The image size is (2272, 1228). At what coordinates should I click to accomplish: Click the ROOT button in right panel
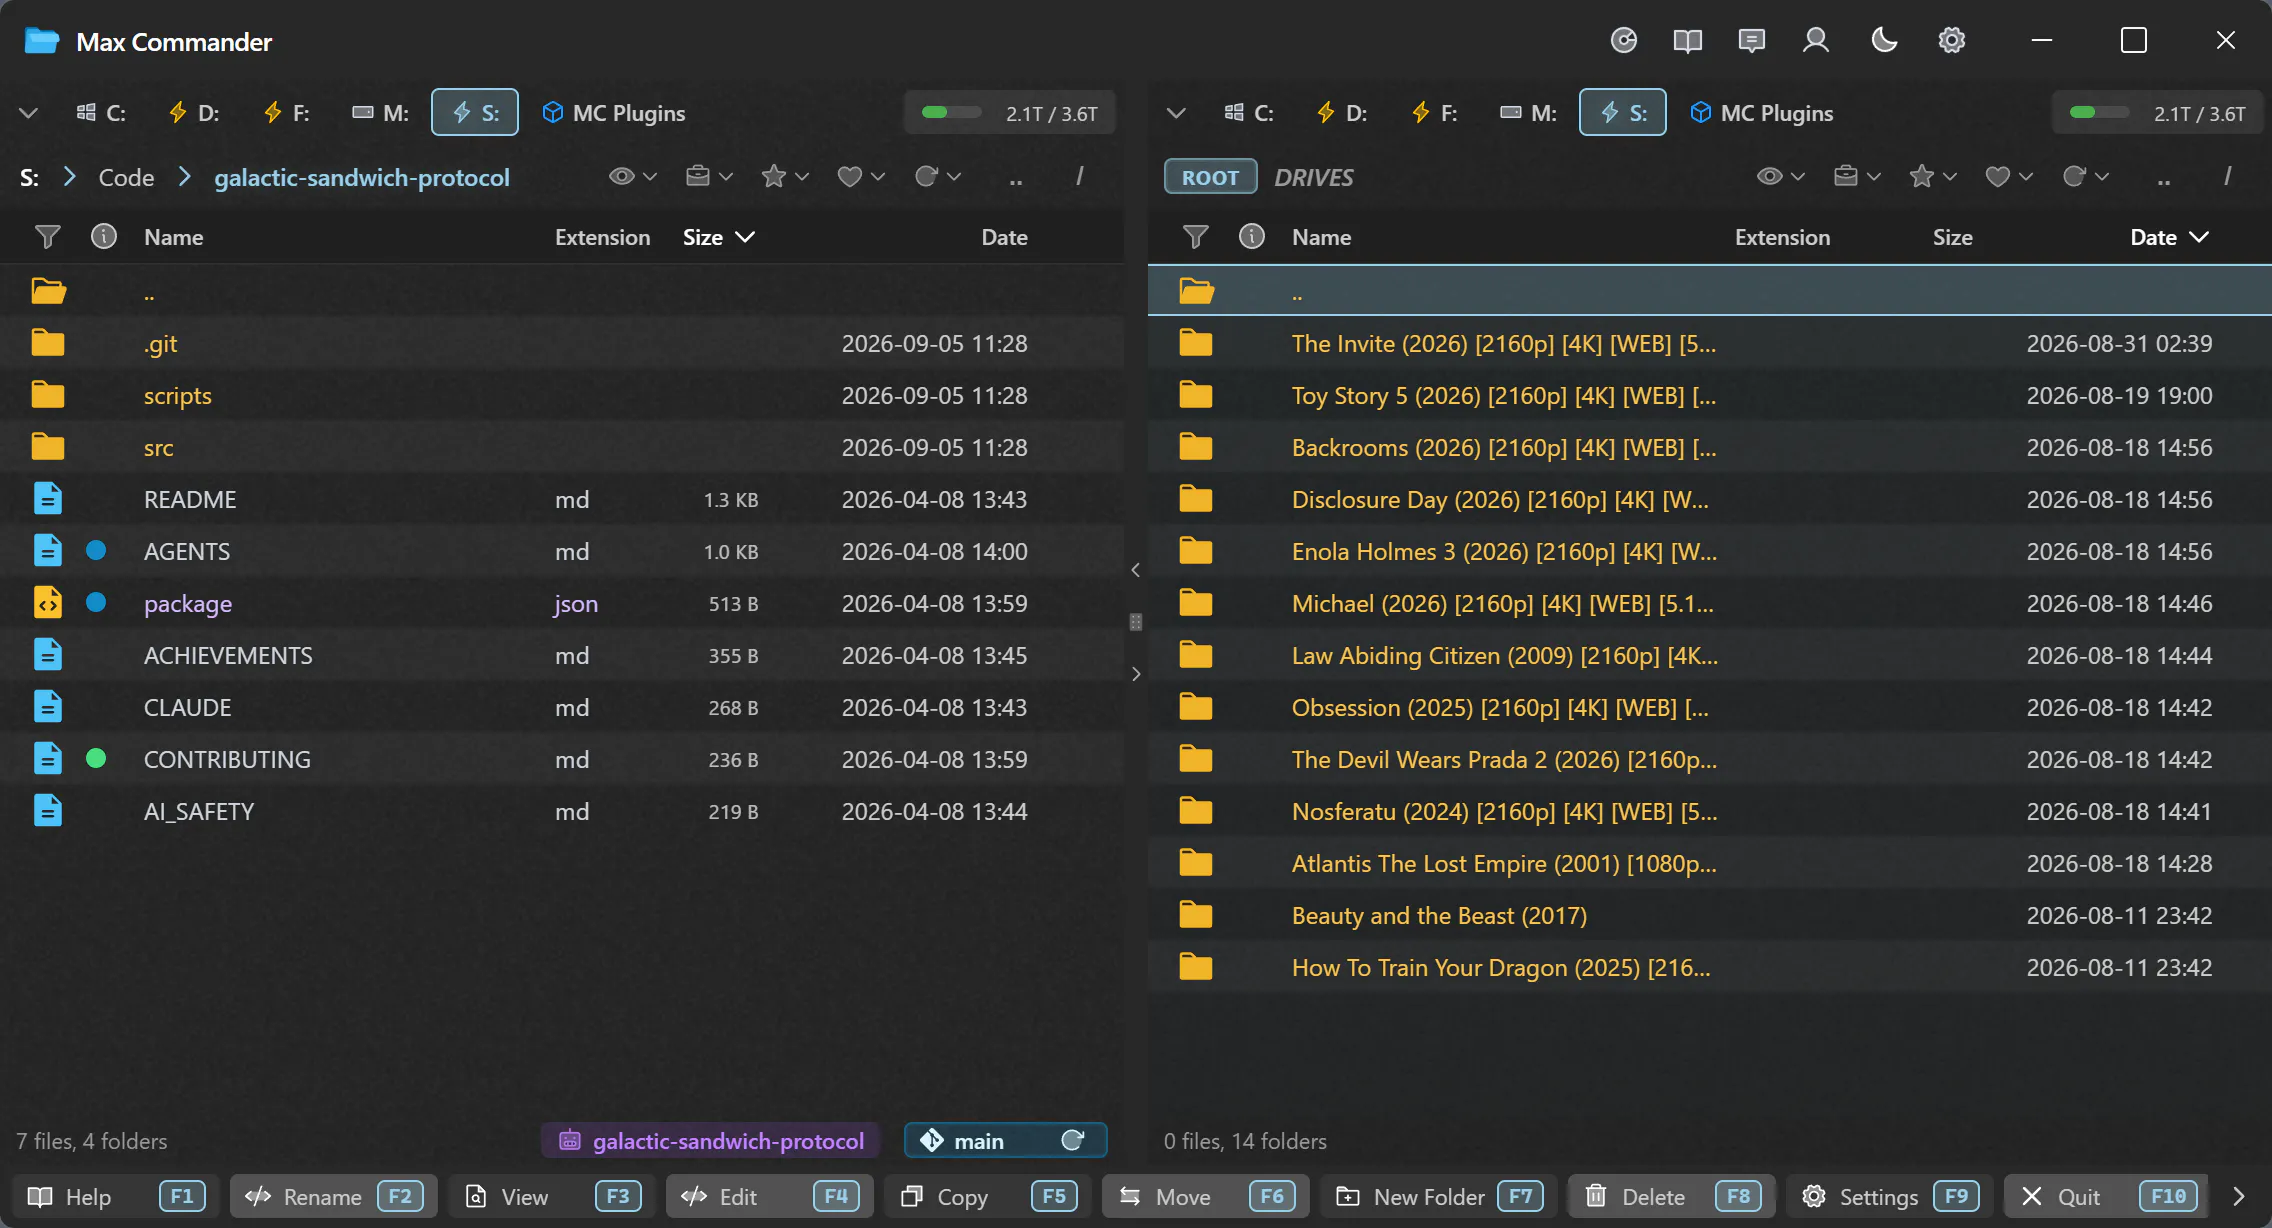[1210, 177]
